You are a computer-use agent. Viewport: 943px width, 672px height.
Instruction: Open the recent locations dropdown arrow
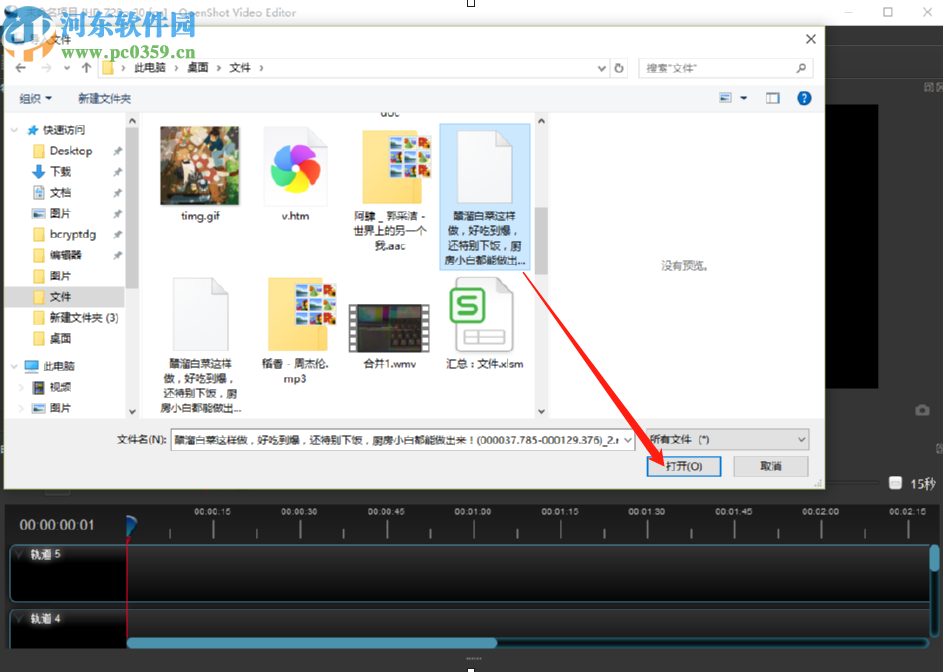pos(67,68)
